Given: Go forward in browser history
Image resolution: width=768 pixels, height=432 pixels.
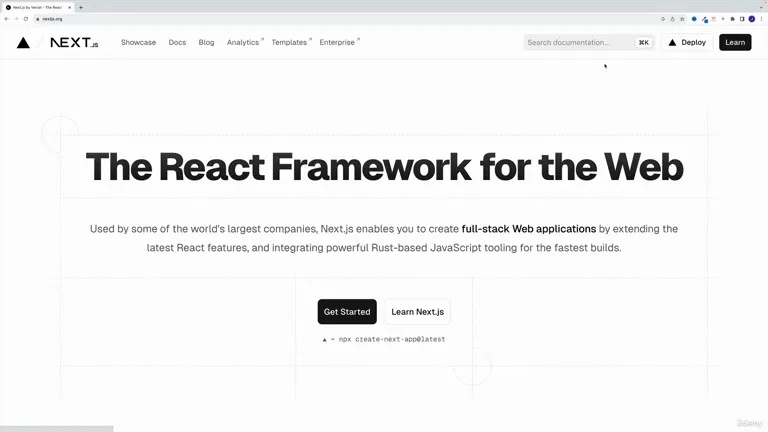Looking at the screenshot, I should pyautogui.click(x=16, y=19).
